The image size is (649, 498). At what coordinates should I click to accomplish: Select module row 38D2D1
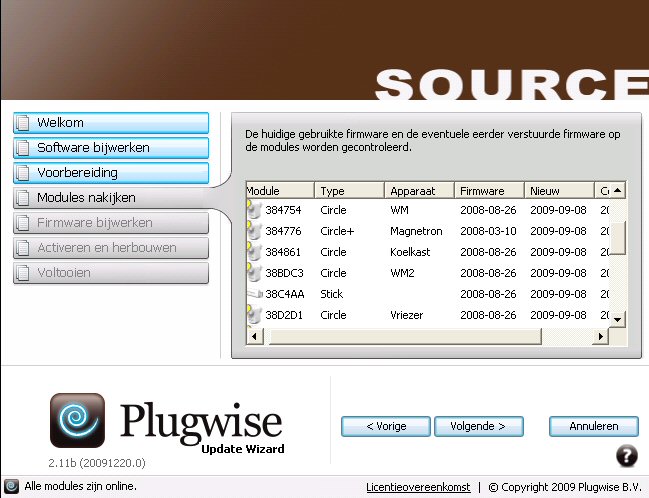(428, 315)
